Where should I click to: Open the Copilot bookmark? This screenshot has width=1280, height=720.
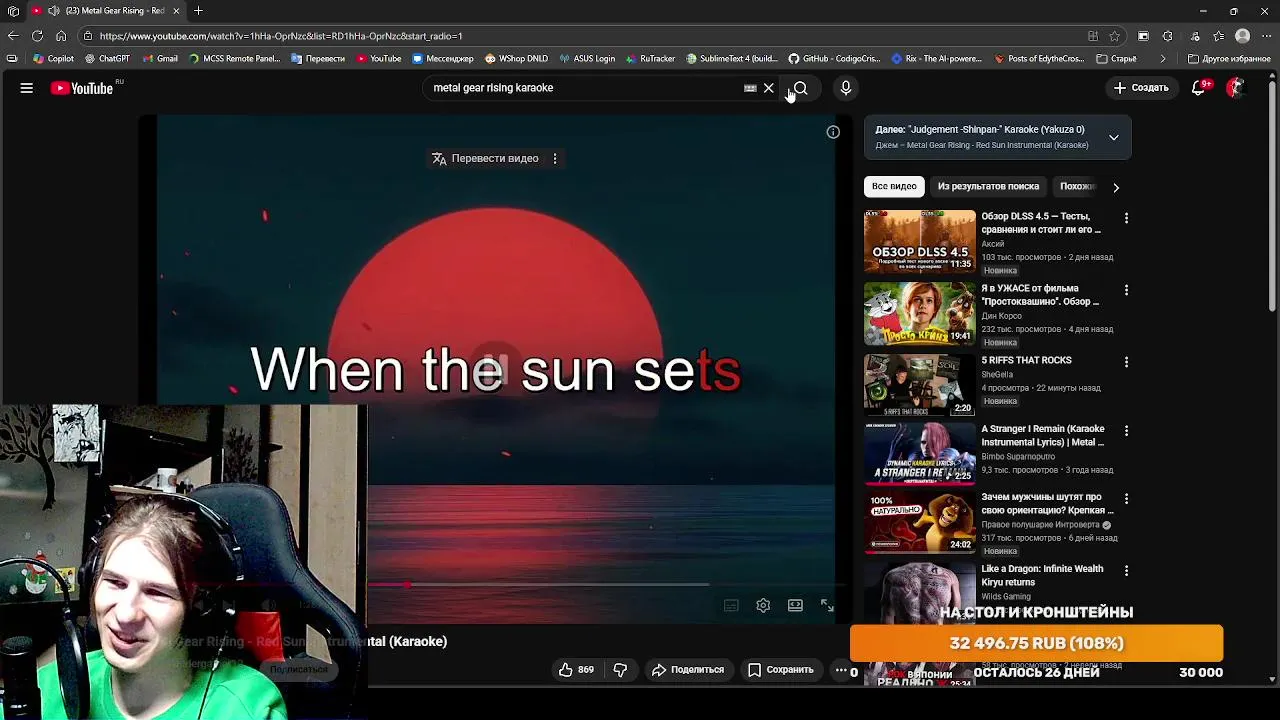(54, 59)
